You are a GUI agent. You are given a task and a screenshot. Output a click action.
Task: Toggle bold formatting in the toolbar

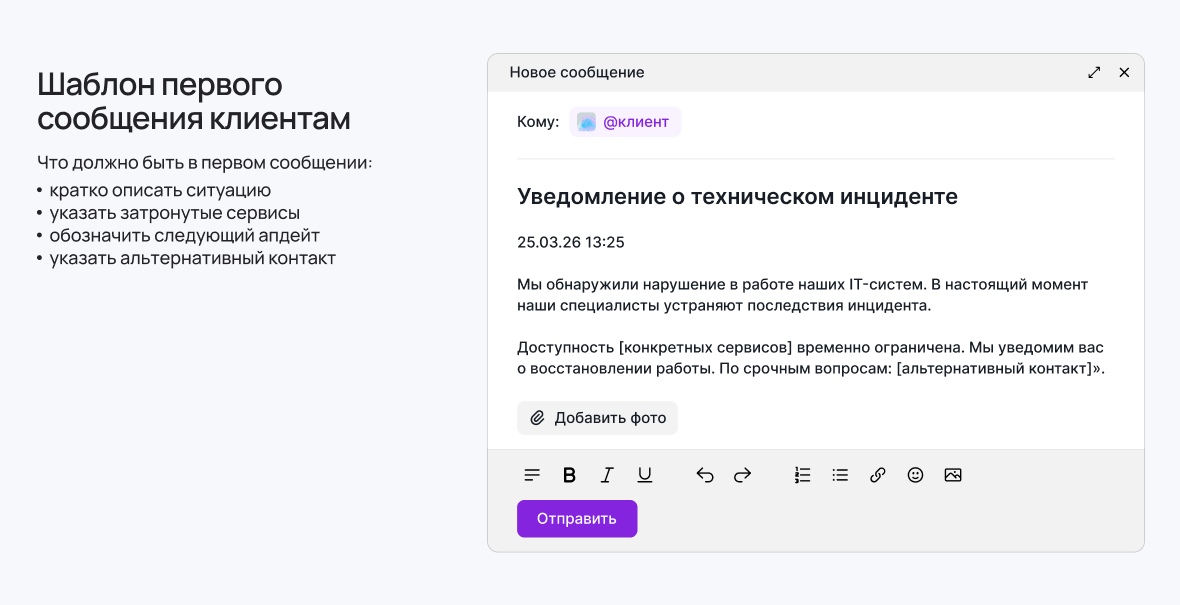[569, 475]
